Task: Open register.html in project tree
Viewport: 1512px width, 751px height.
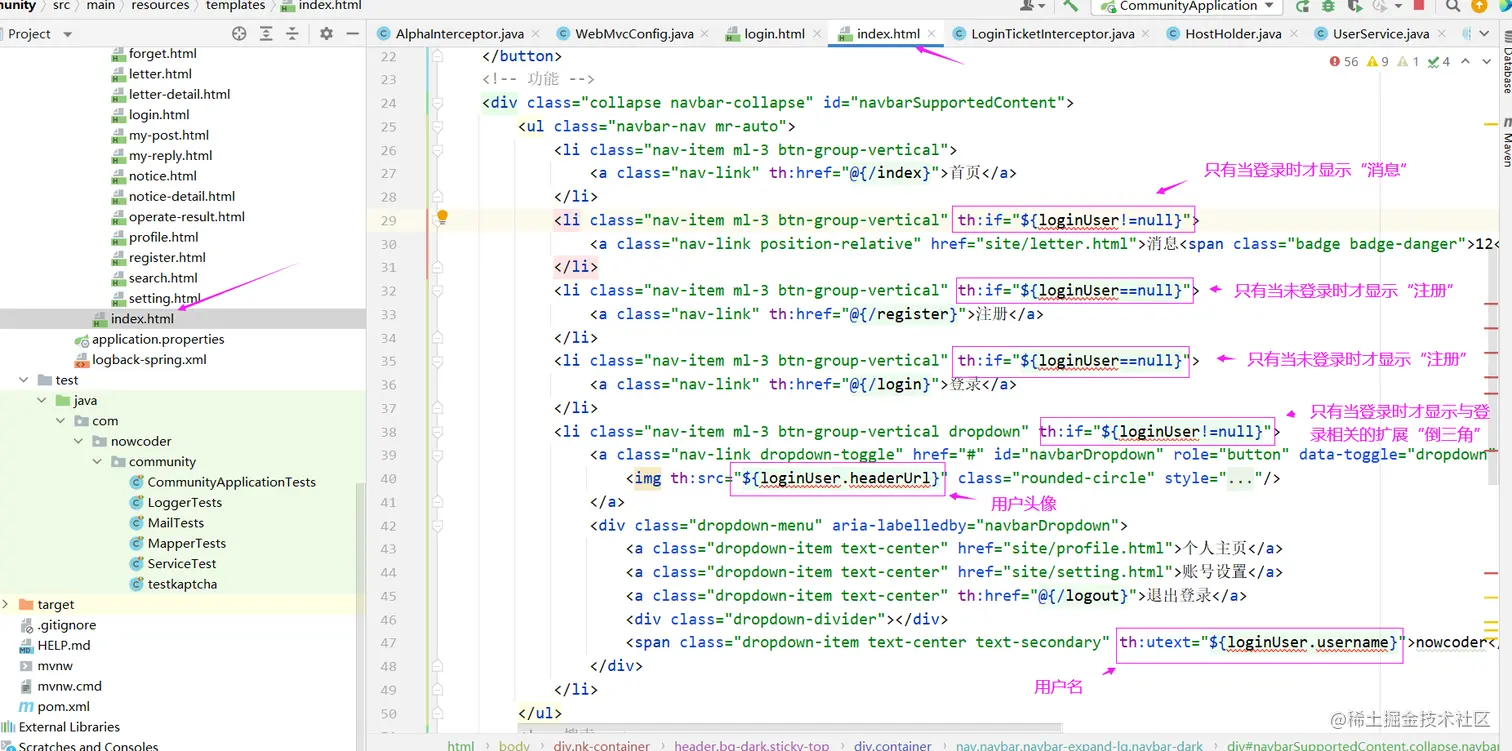Action: tap(167, 257)
